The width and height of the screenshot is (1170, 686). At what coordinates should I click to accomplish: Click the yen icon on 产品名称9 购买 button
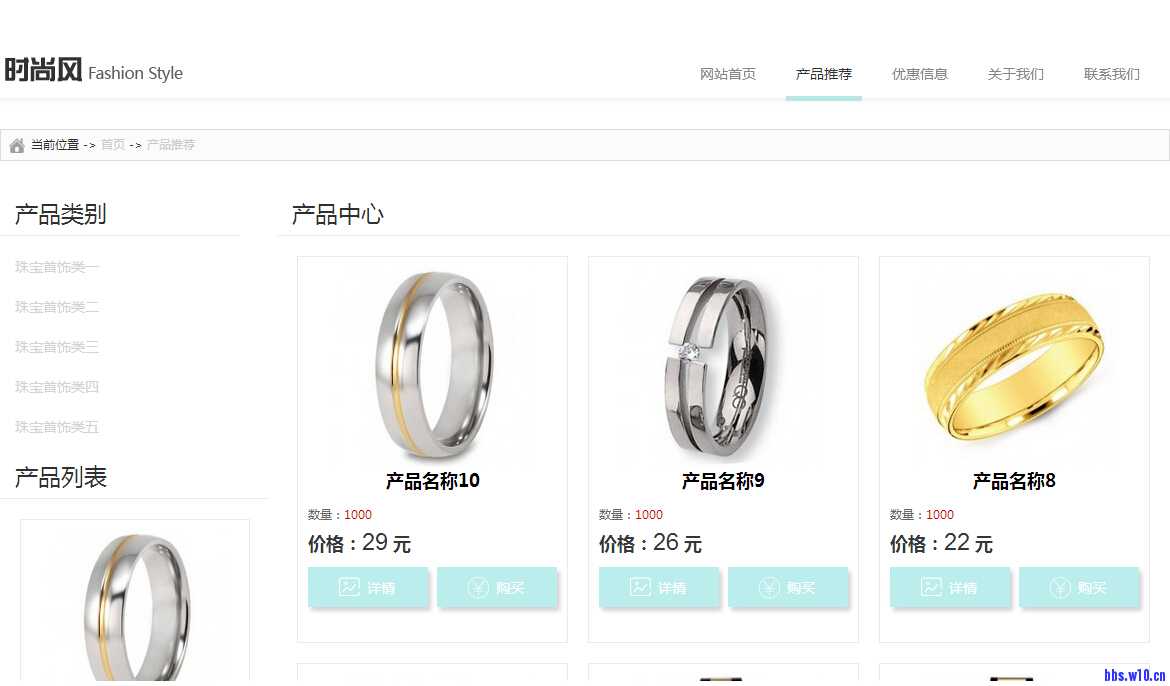click(x=769, y=587)
